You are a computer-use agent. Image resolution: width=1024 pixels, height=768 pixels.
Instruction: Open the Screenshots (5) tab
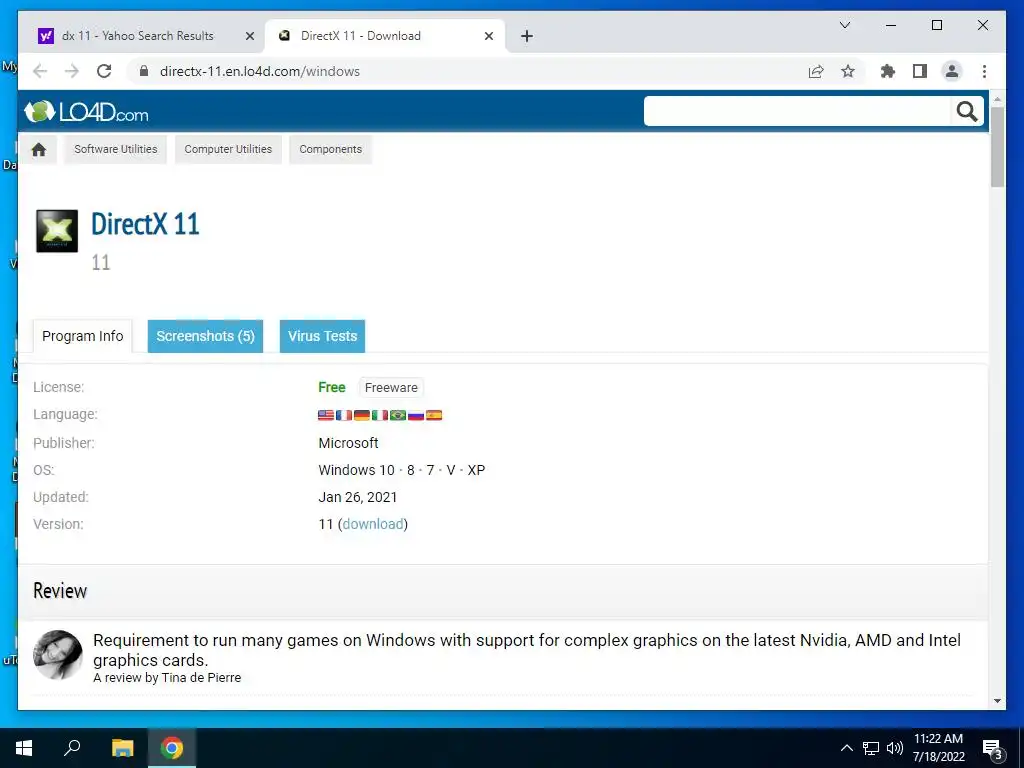click(205, 336)
